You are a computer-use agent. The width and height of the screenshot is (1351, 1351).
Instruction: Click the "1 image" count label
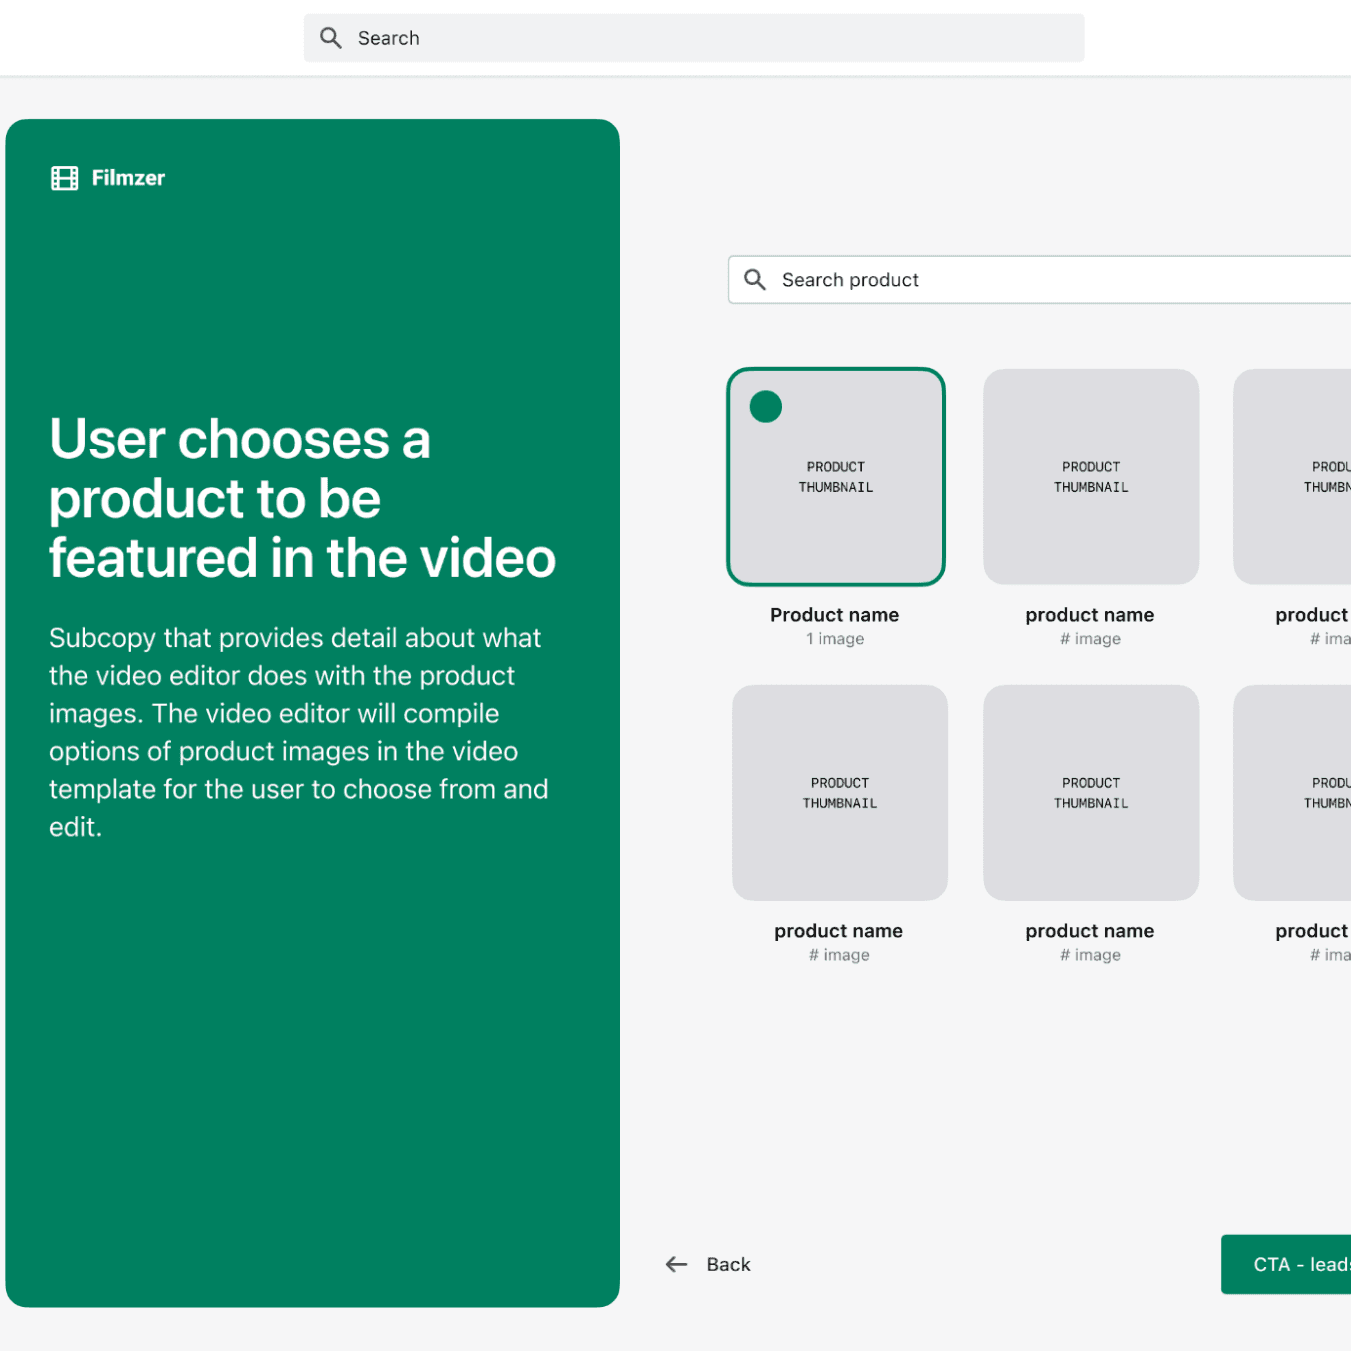(x=835, y=639)
